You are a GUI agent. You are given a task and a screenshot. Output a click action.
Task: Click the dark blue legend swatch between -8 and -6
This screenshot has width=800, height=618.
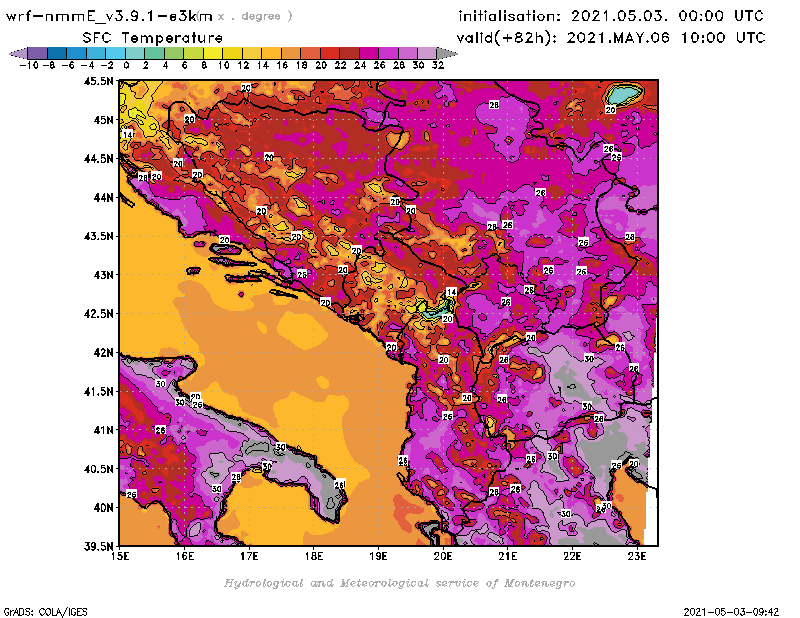coord(57,53)
